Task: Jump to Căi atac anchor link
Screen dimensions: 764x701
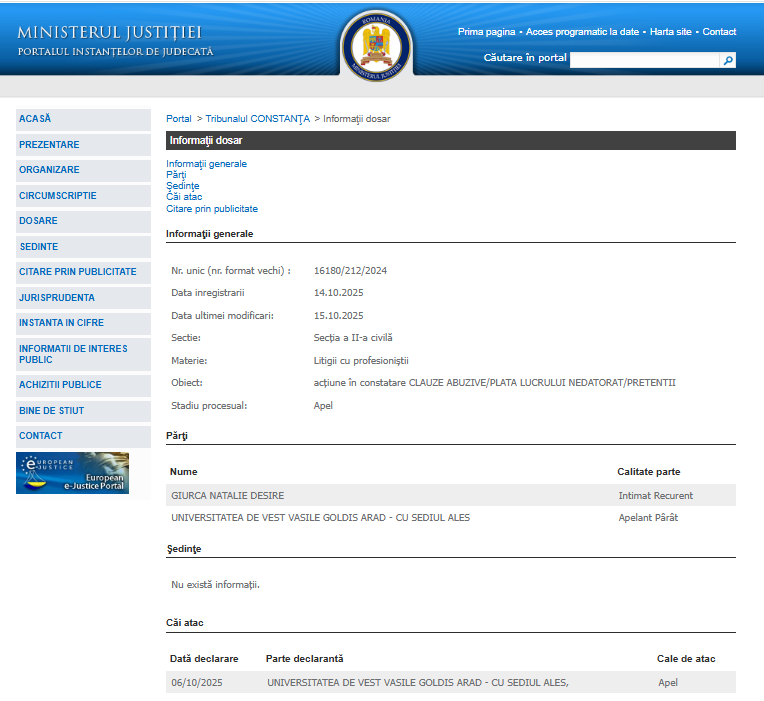Action: coord(184,197)
